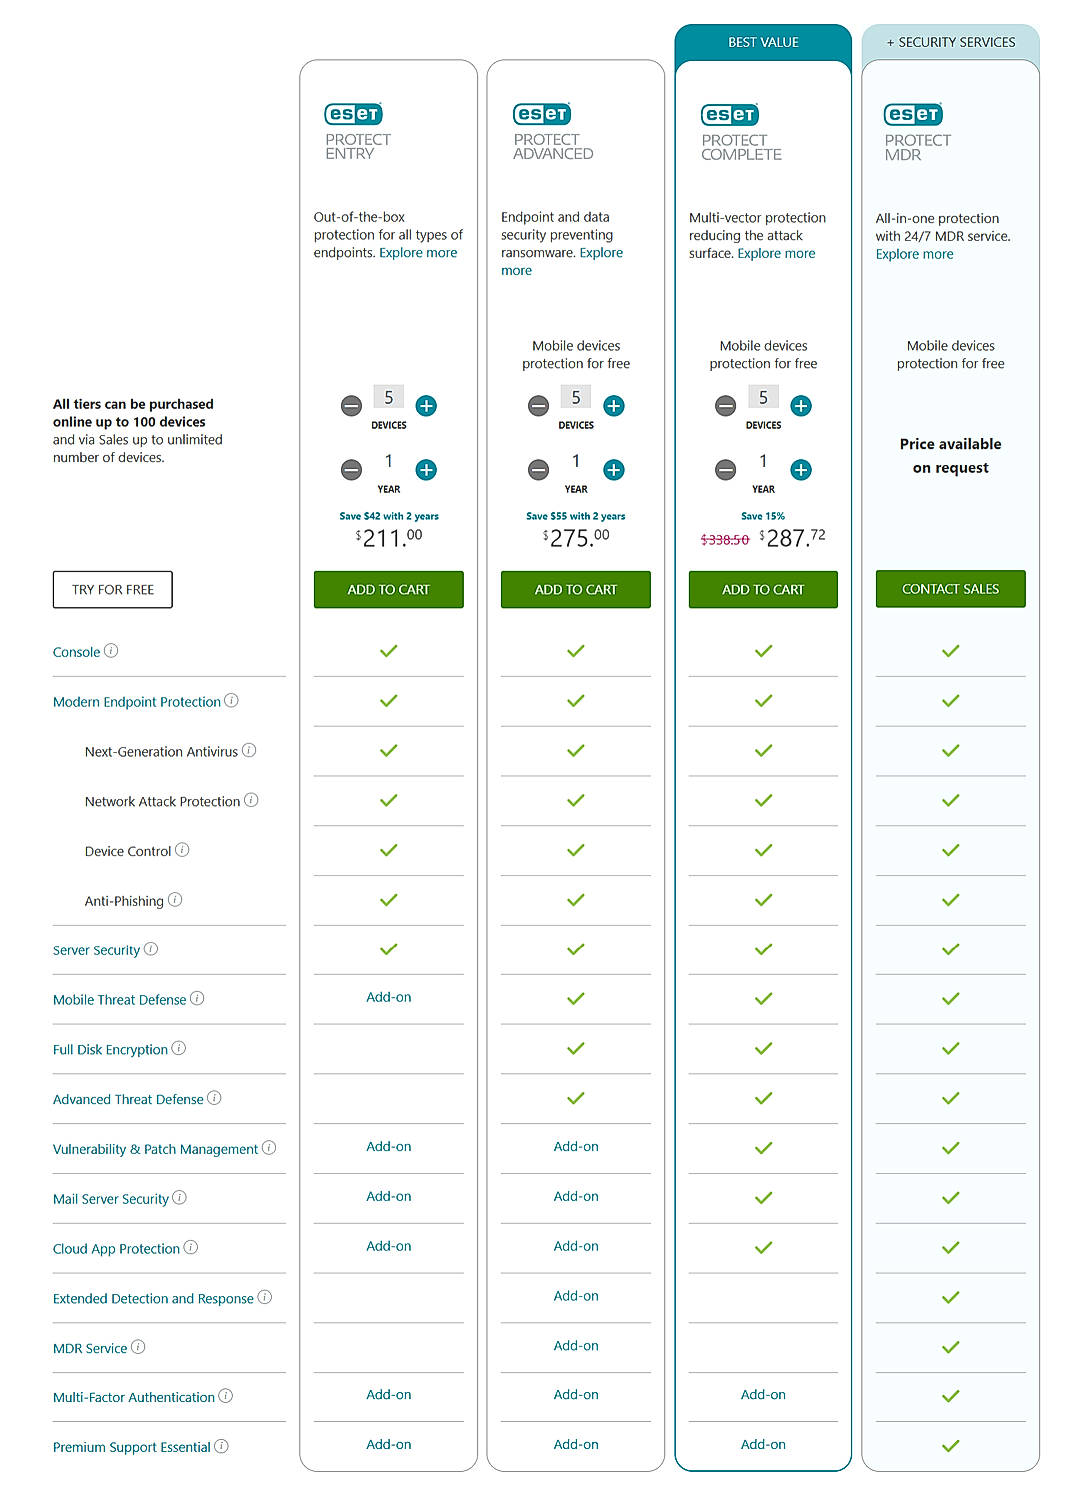The image size is (1070, 1505).
Task: Select the BEST VALUE tab above PROTECT Complete
Action: click(x=762, y=42)
